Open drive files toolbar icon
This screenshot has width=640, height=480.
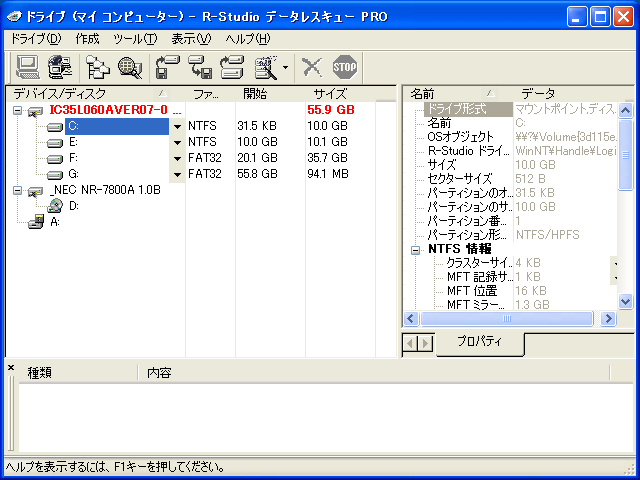pos(98,67)
